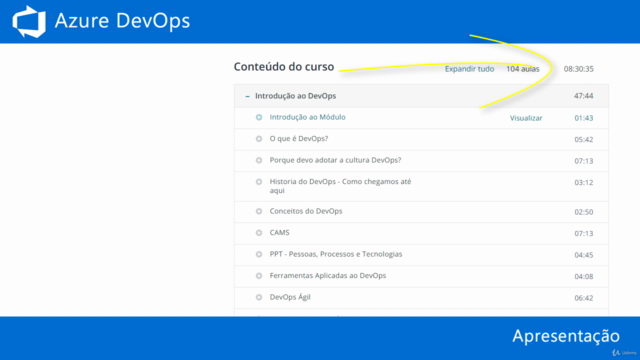The image size is (640, 360).
Task: Click duration 05:42 of O que é DevOps?
Action: (x=584, y=140)
